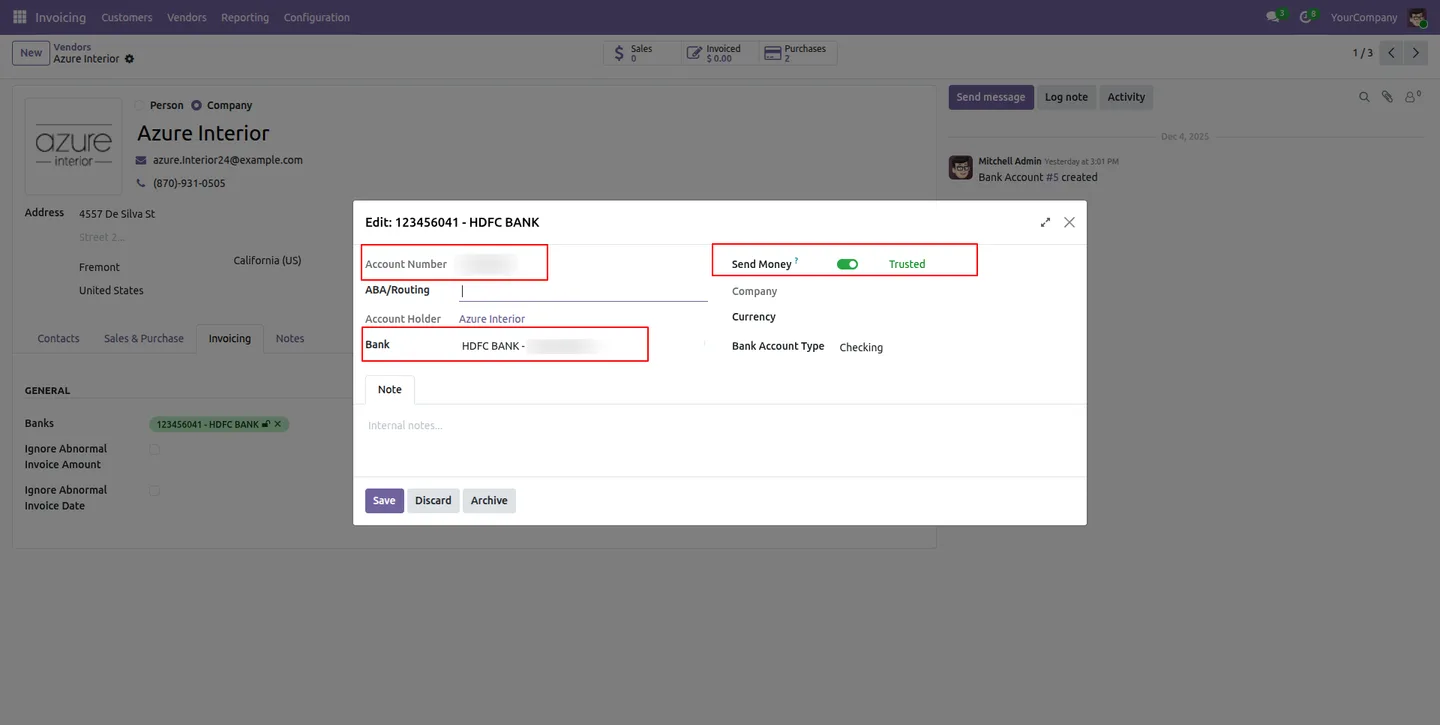Open Bank Account Type dropdown showing Checking
This screenshot has width=1440, height=725.
(956, 347)
